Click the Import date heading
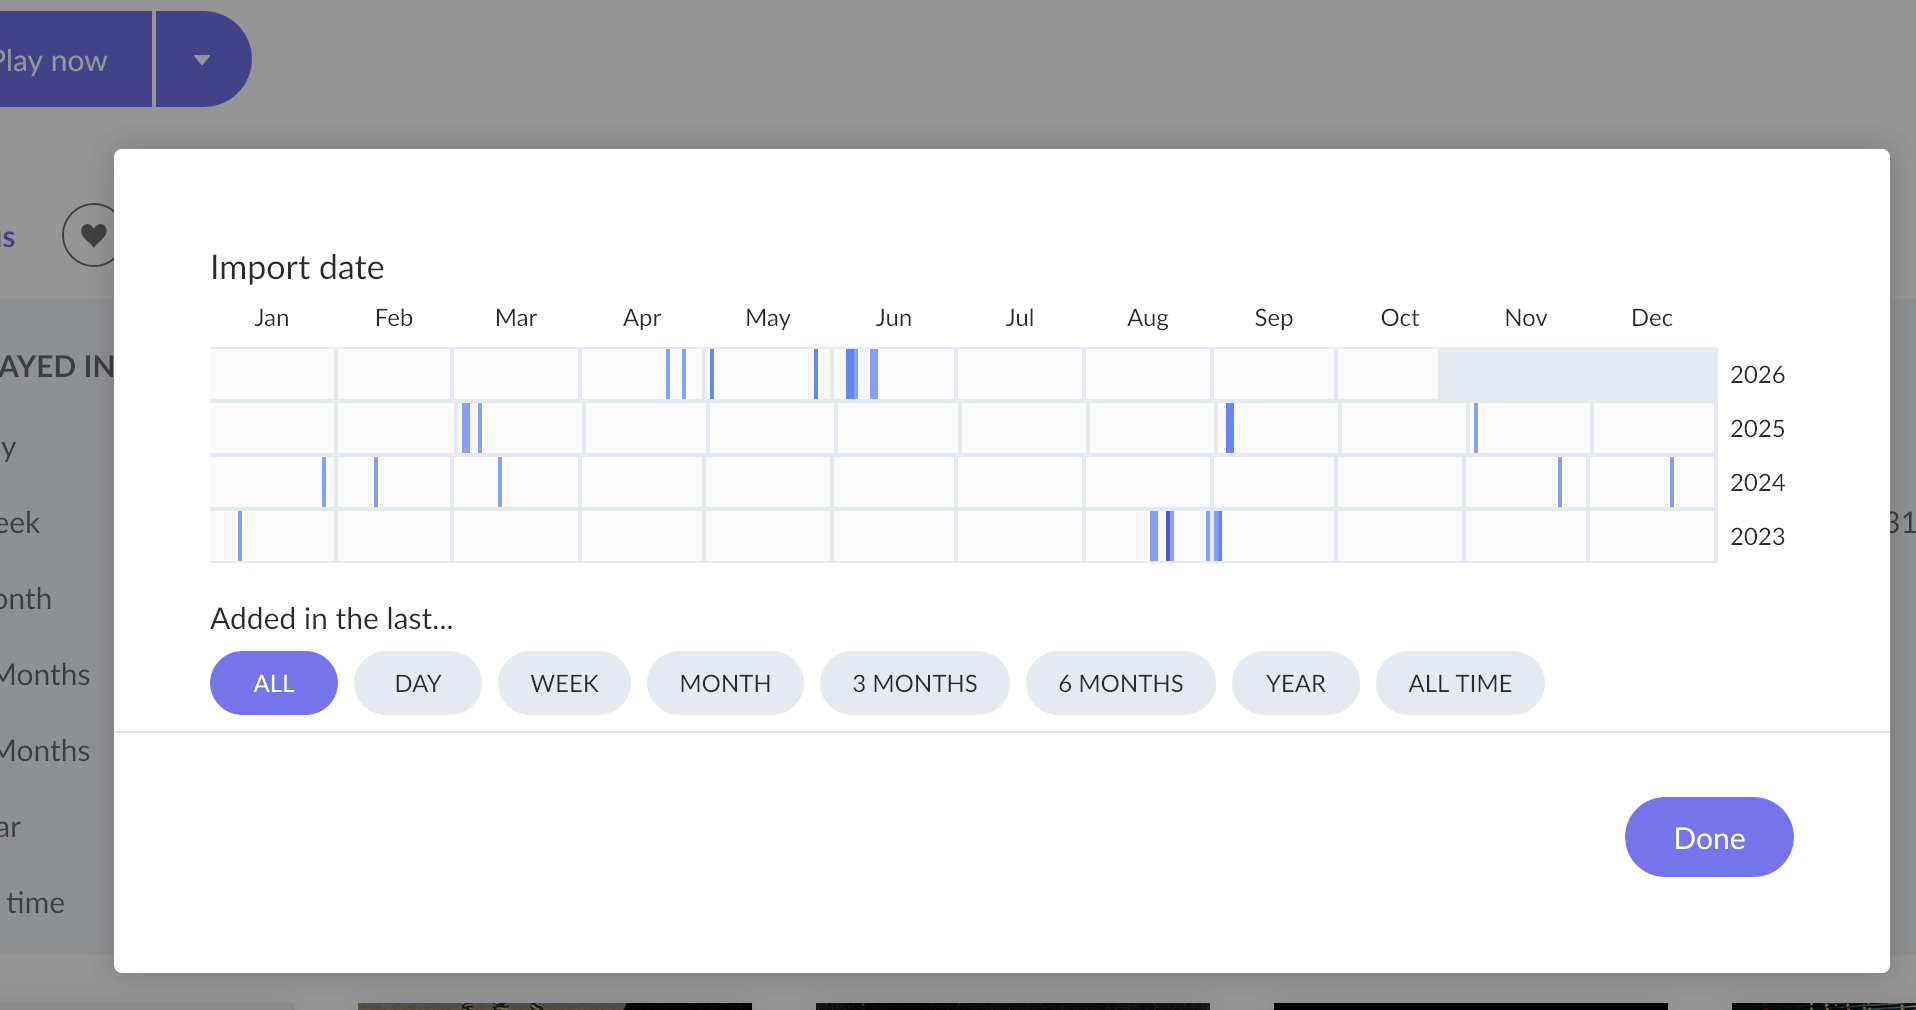 pyautogui.click(x=297, y=268)
